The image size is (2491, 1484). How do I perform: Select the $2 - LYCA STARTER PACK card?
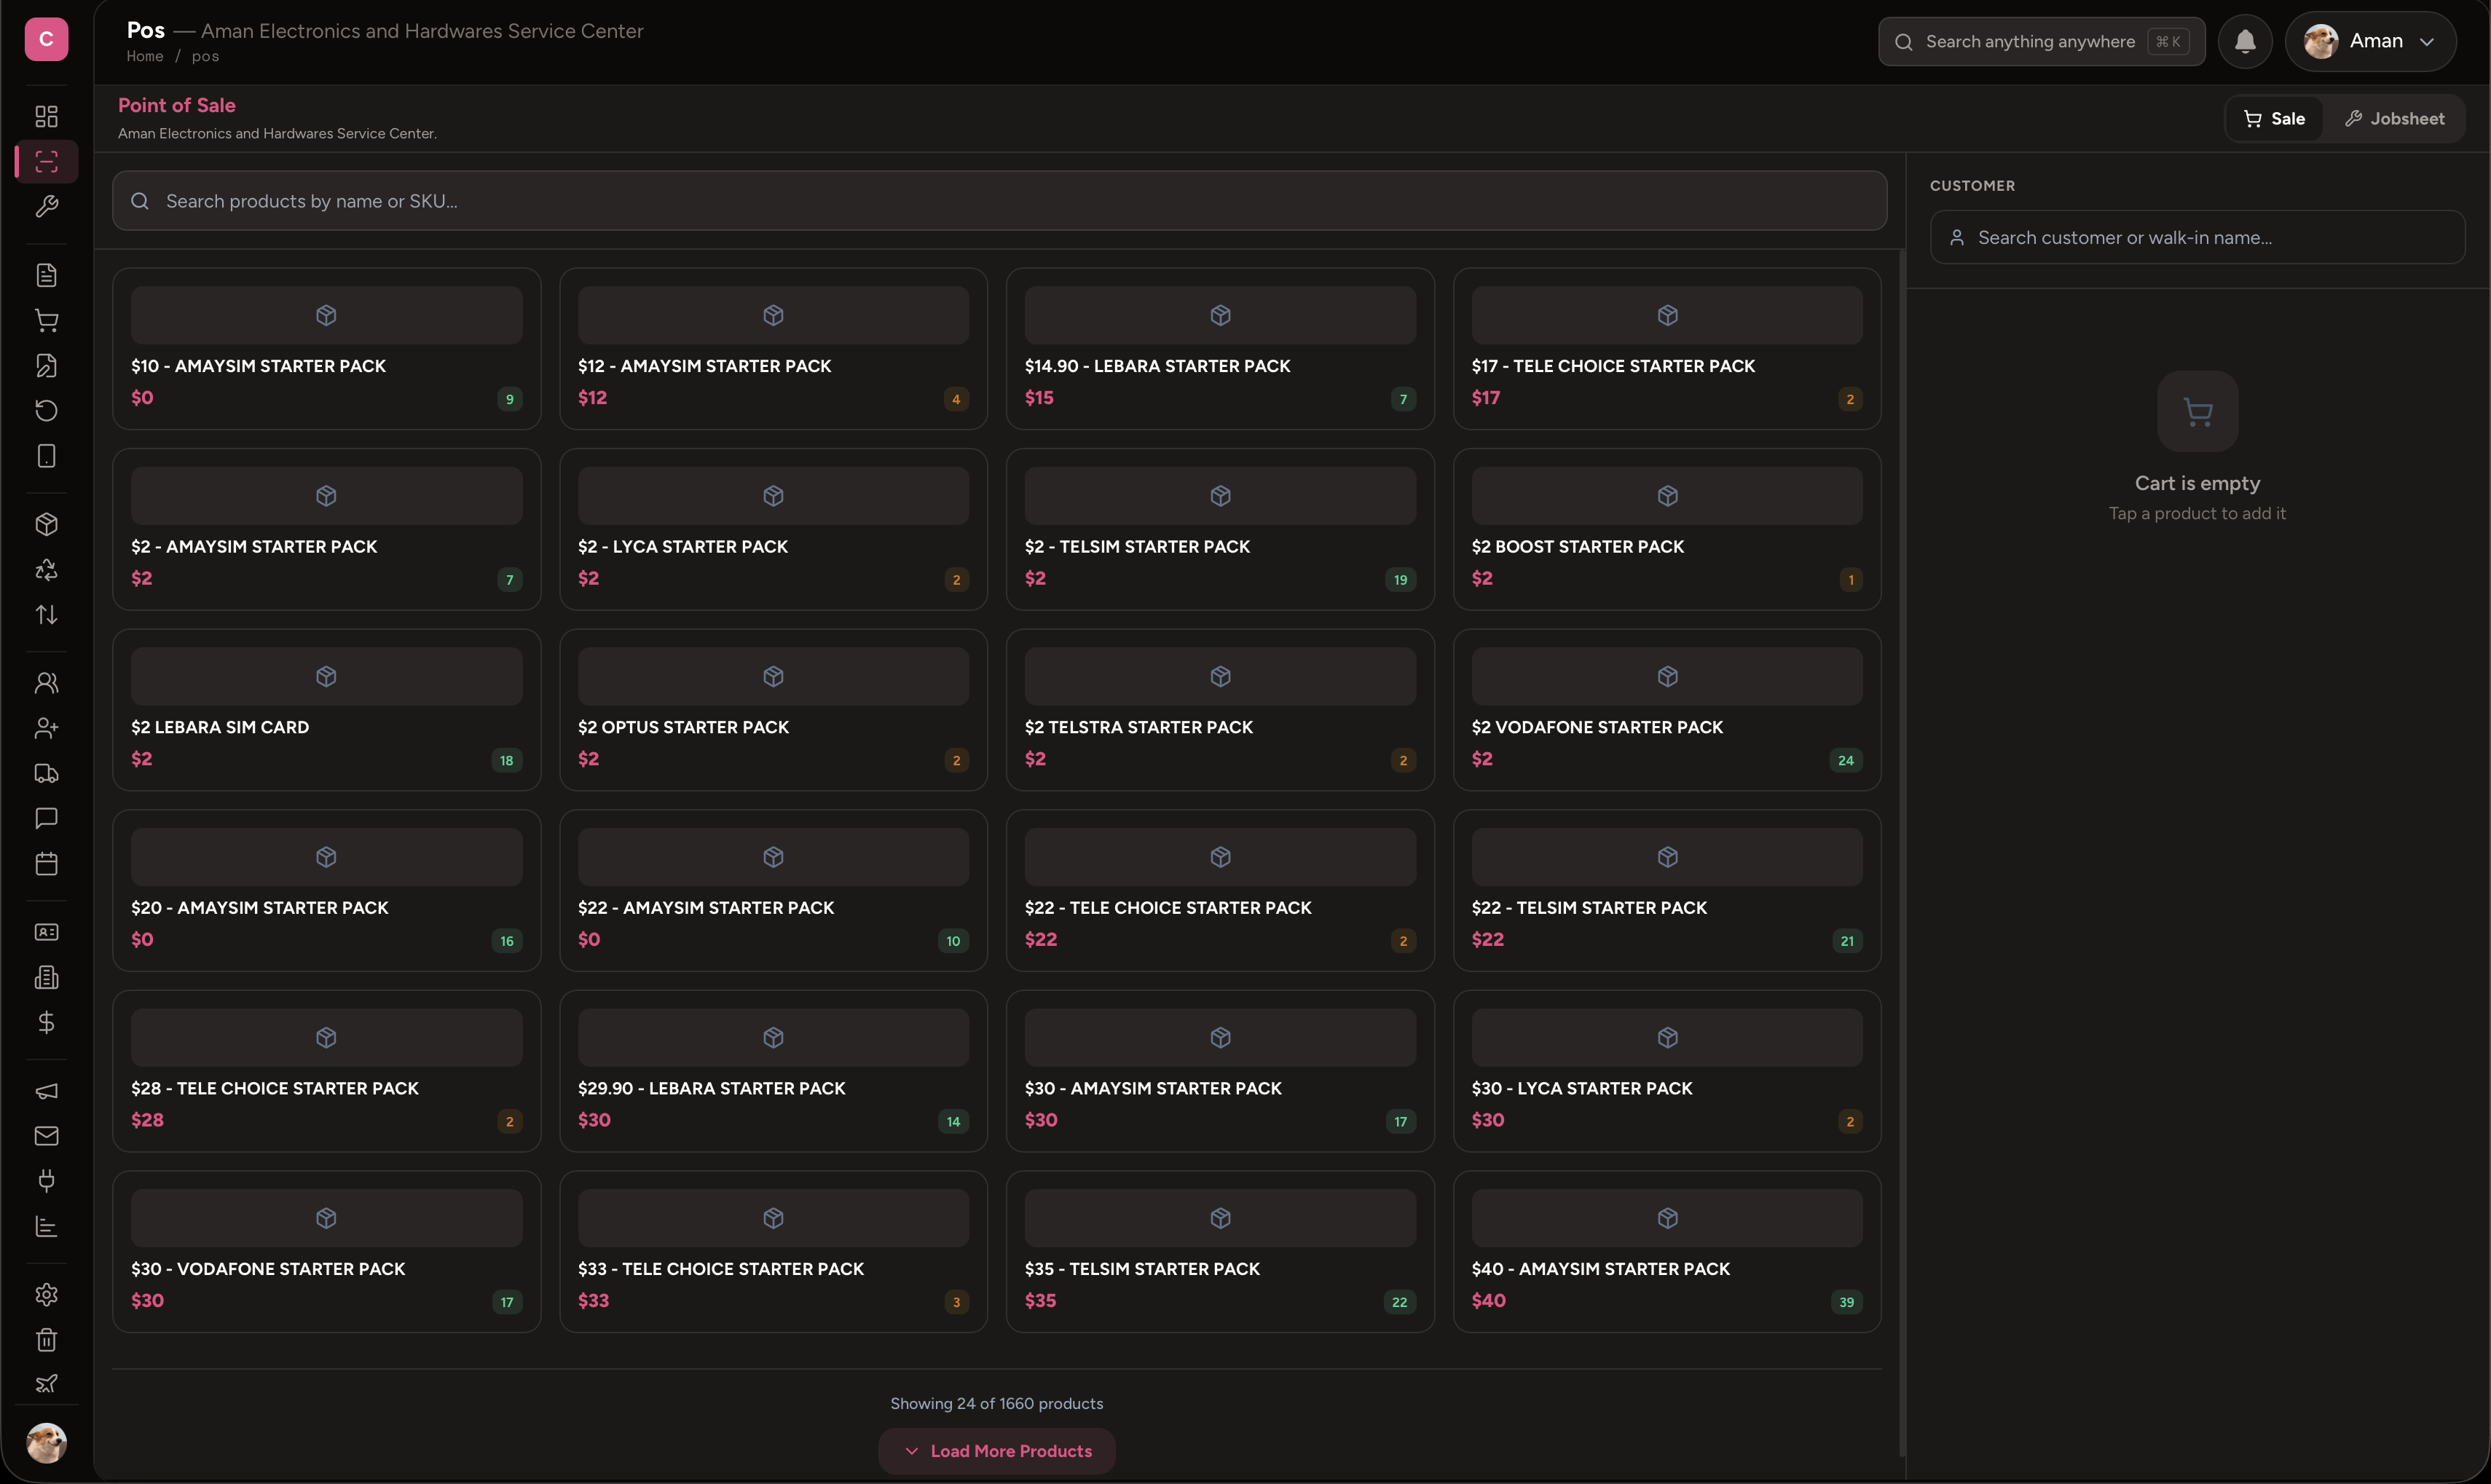click(773, 530)
